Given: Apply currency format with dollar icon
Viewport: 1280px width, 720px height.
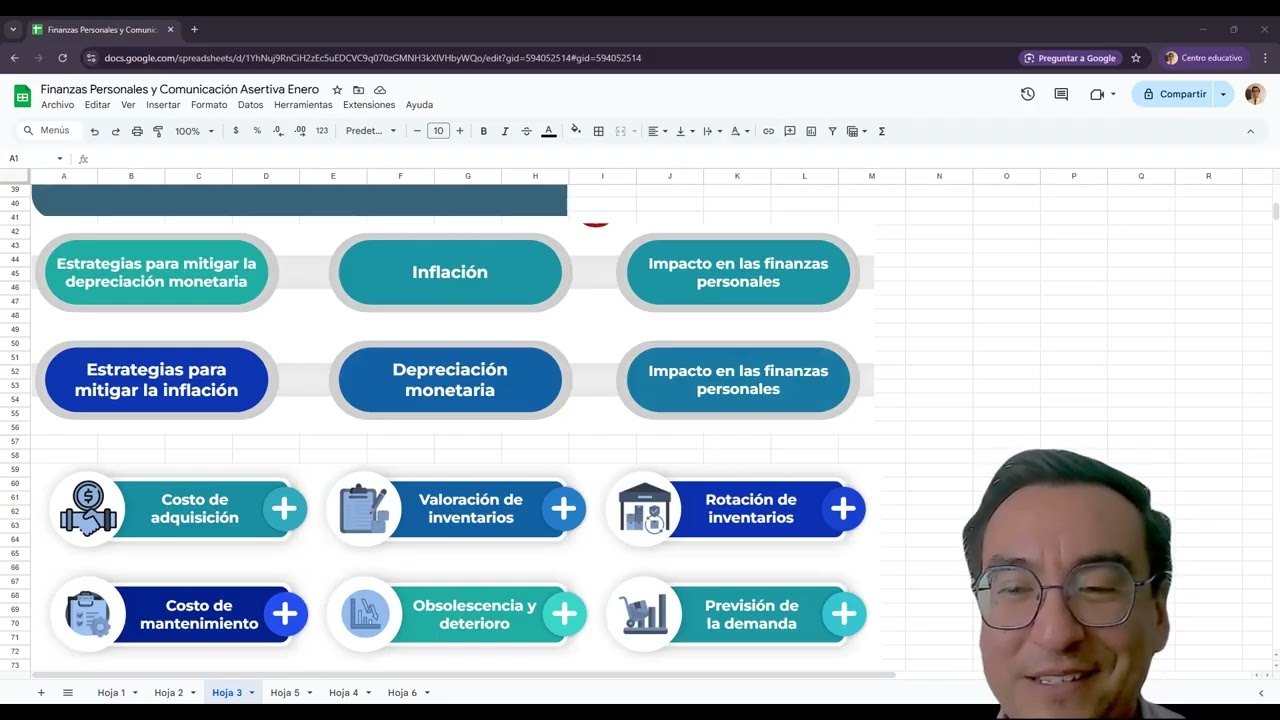Looking at the screenshot, I should (236, 131).
